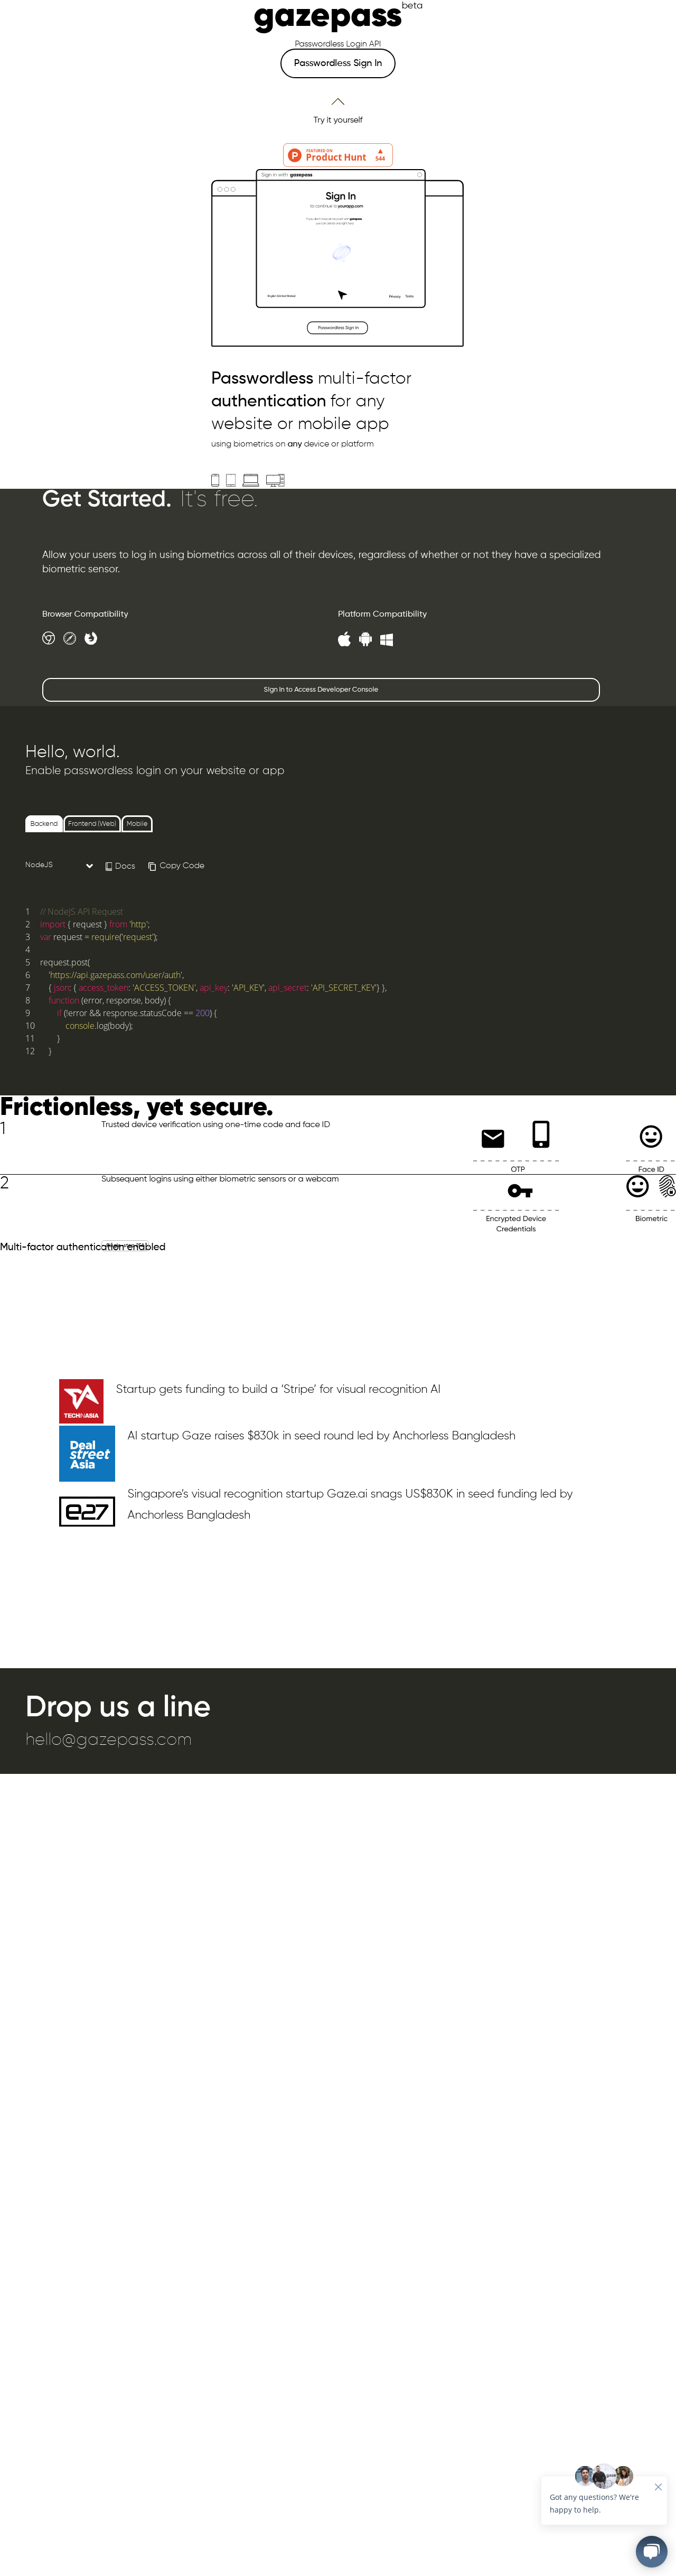Switch to the Mobile tab
This screenshot has width=676, height=2576.
click(x=137, y=824)
